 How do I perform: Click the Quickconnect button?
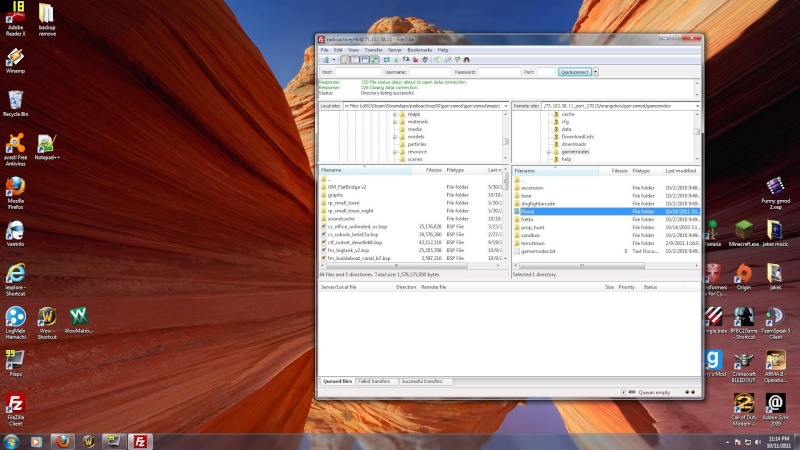574,72
